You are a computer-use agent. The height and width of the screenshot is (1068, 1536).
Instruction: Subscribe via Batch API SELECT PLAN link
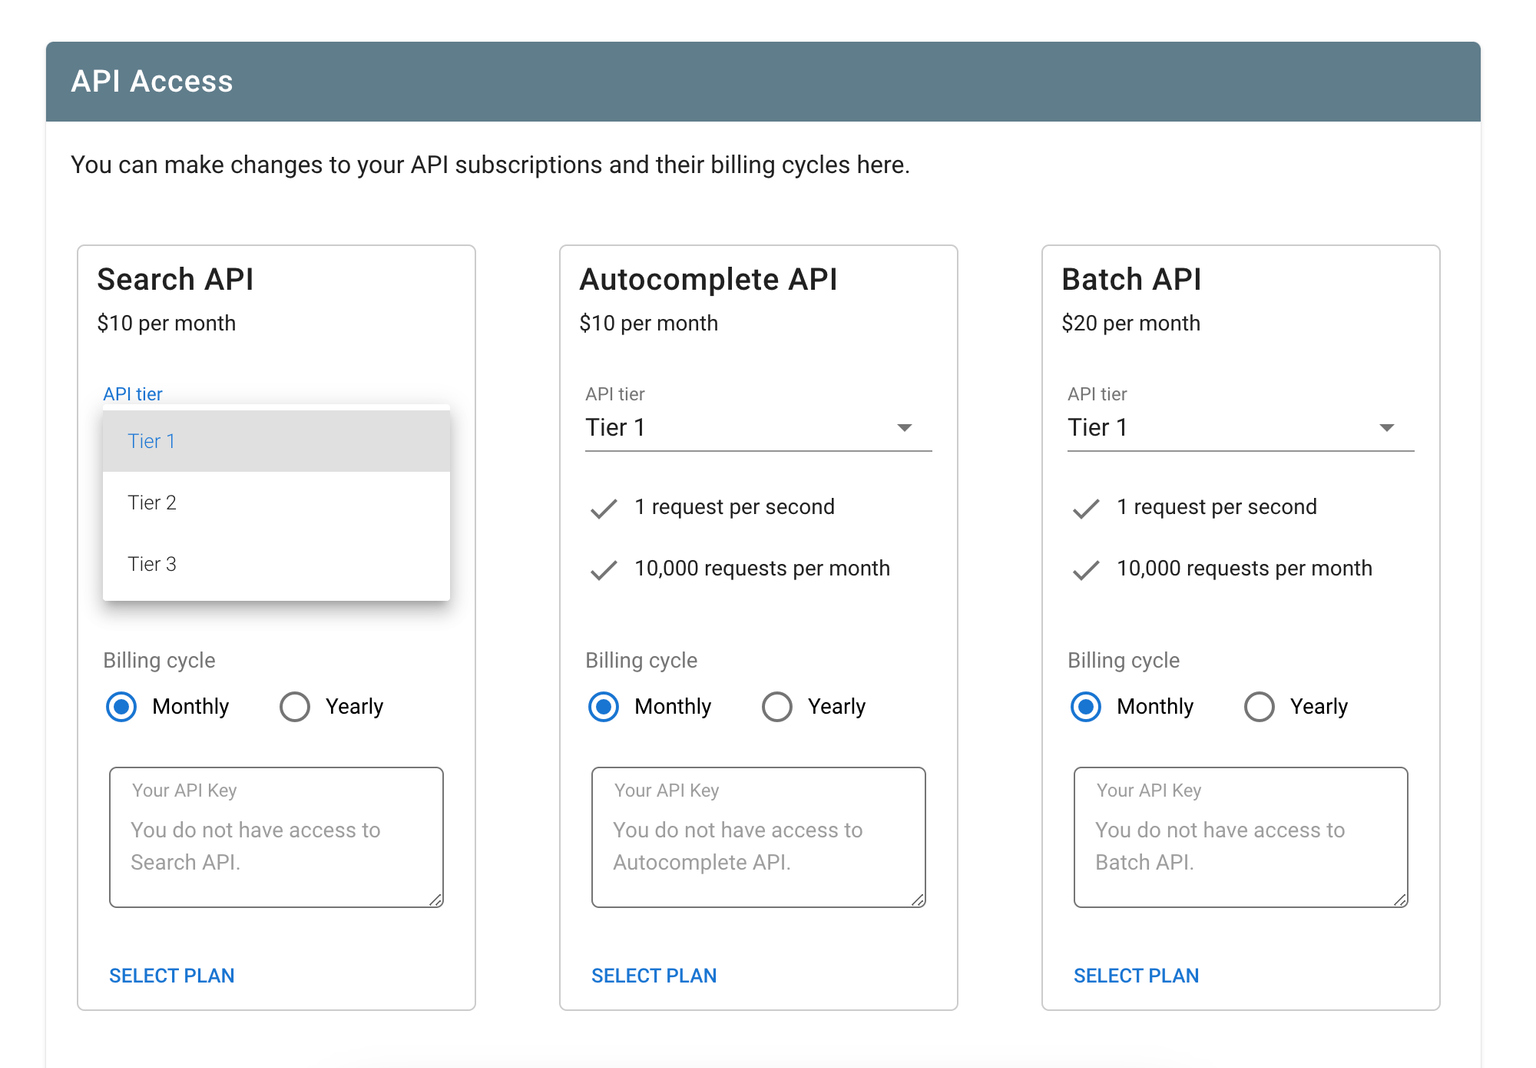click(1136, 975)
